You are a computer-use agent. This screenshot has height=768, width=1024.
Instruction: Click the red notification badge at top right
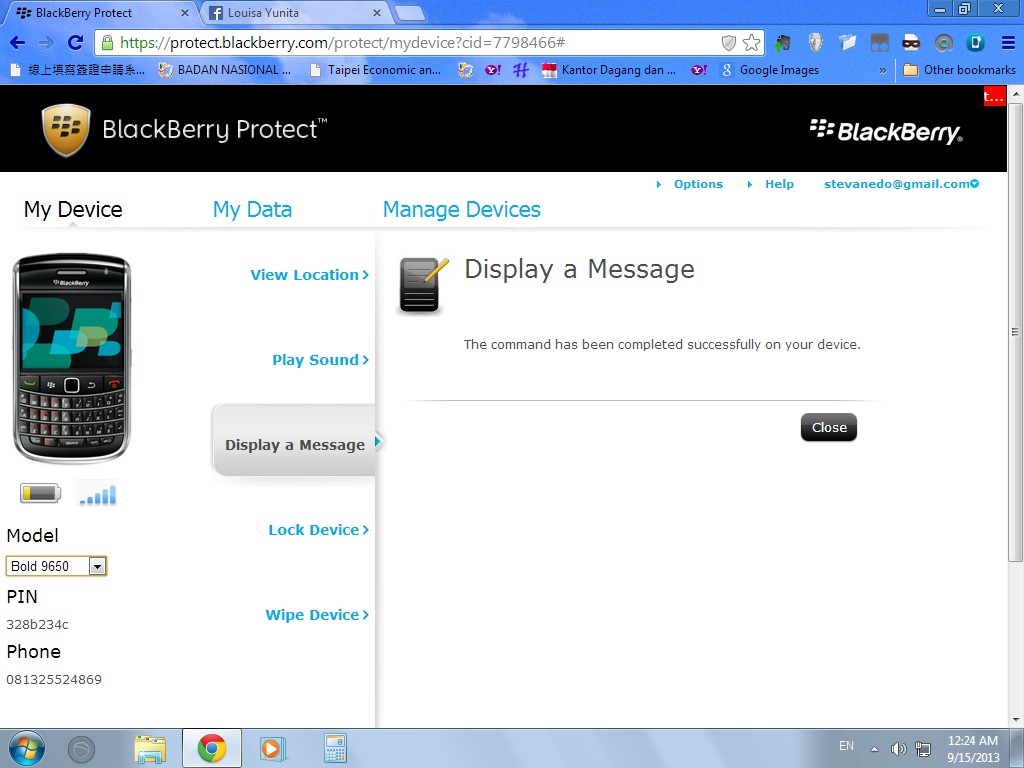pos(995,97)
